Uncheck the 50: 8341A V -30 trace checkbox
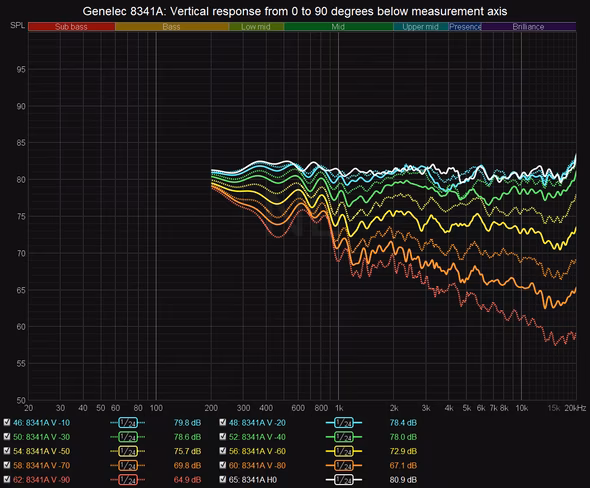 point(7,436)
